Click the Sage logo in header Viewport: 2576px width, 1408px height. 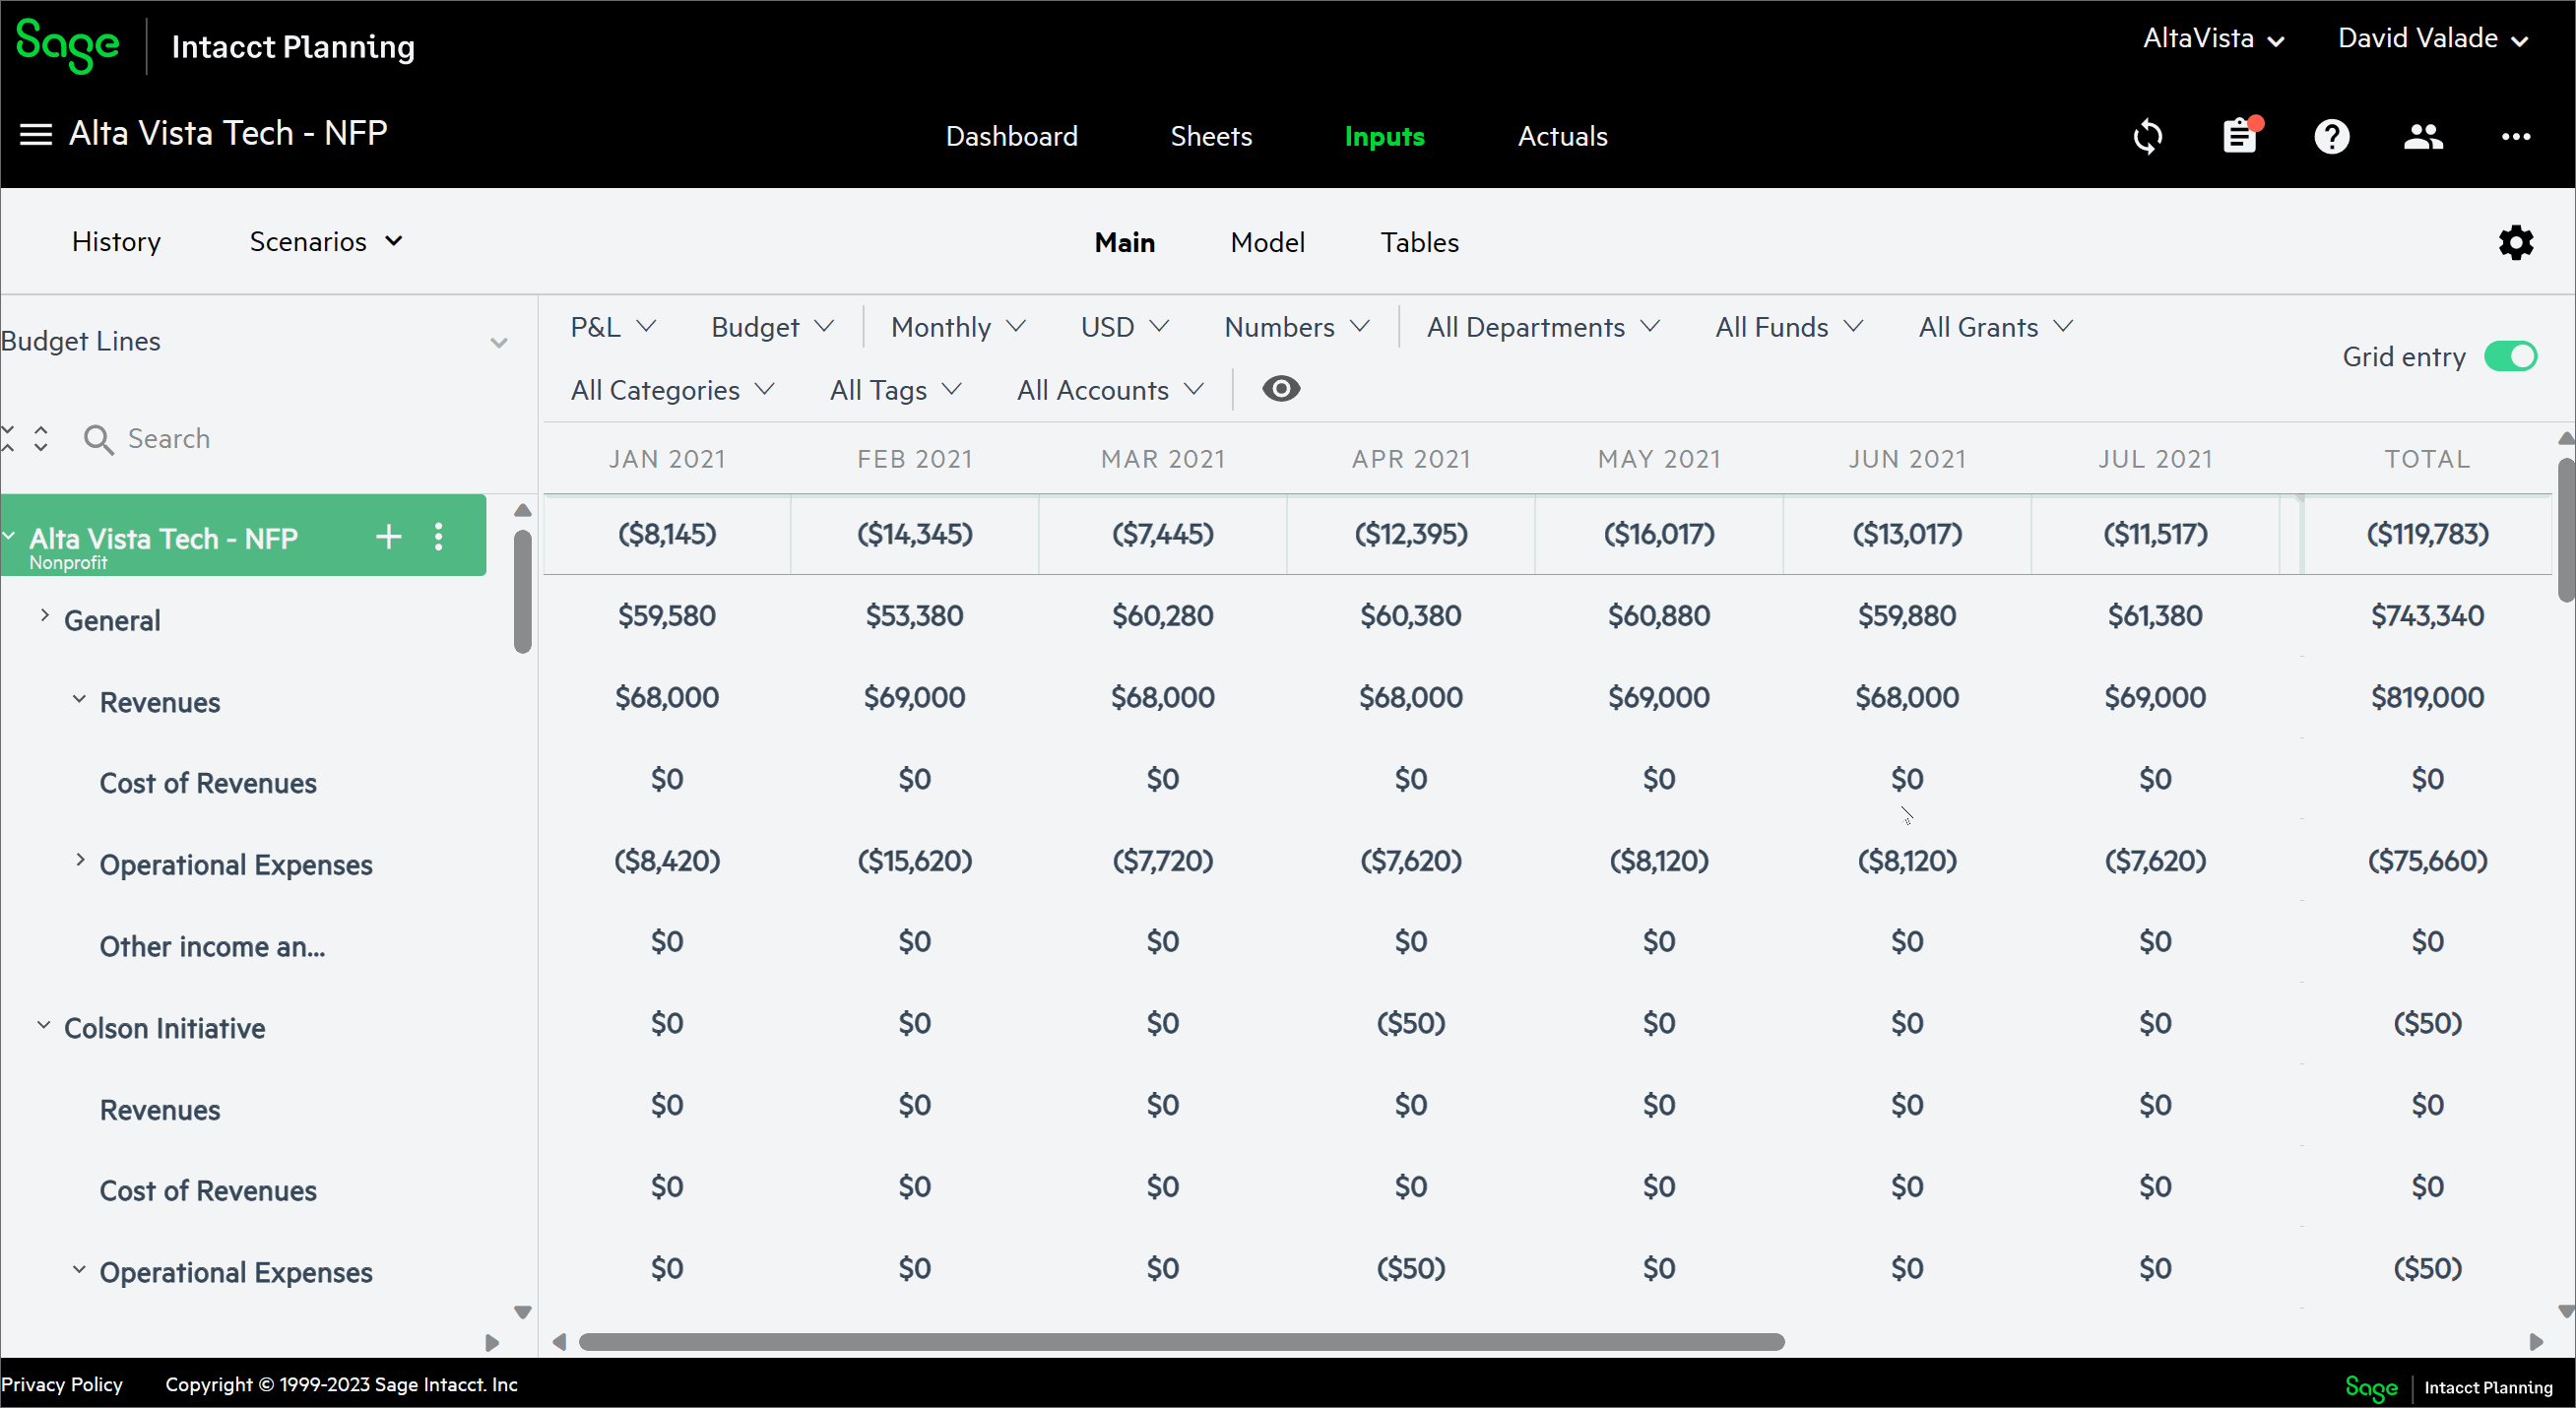pyautogui.click(x=67, y=45)
